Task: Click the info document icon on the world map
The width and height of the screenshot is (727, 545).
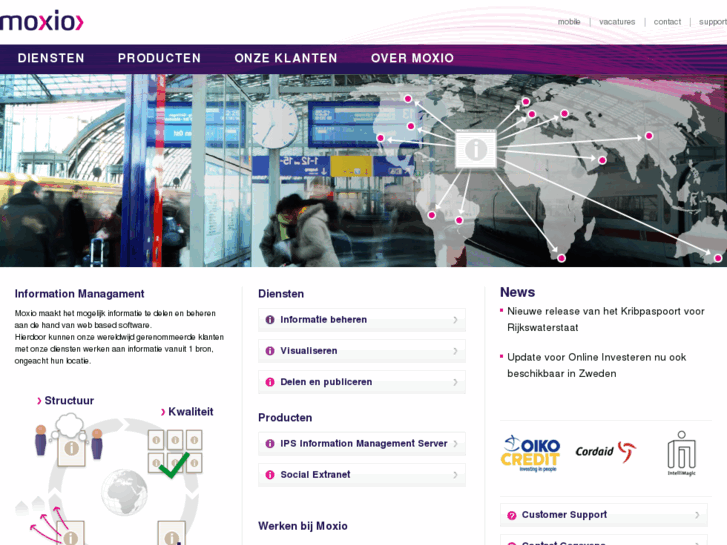Action: point(476,149)
